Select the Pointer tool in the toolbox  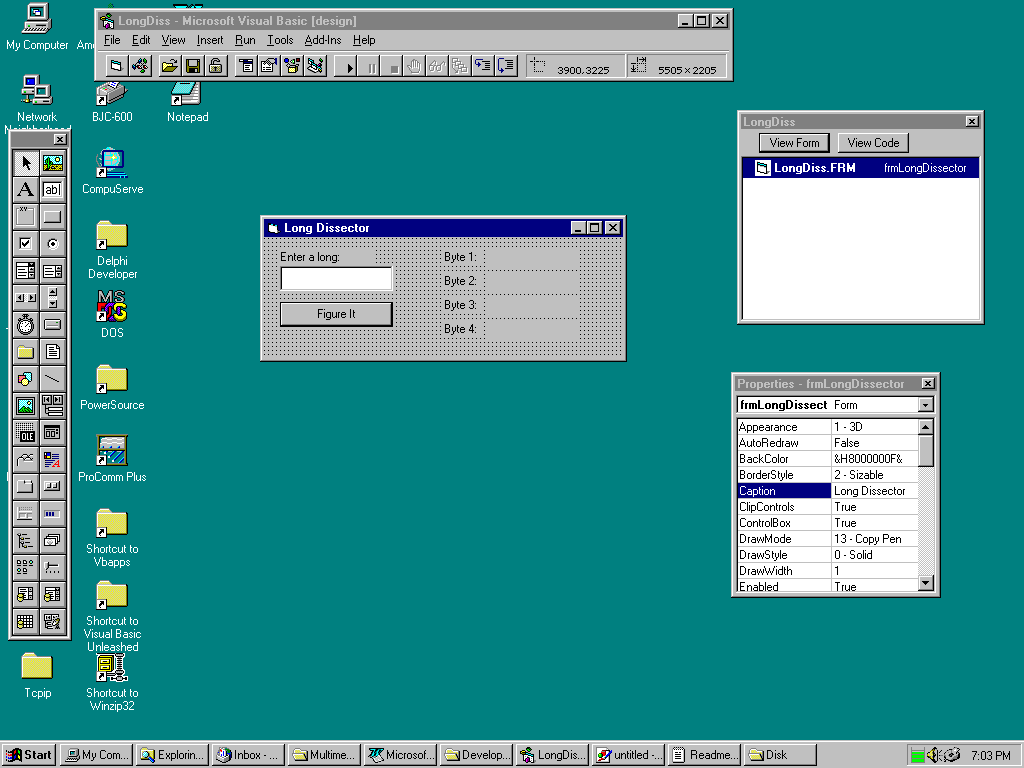point(26,163)
